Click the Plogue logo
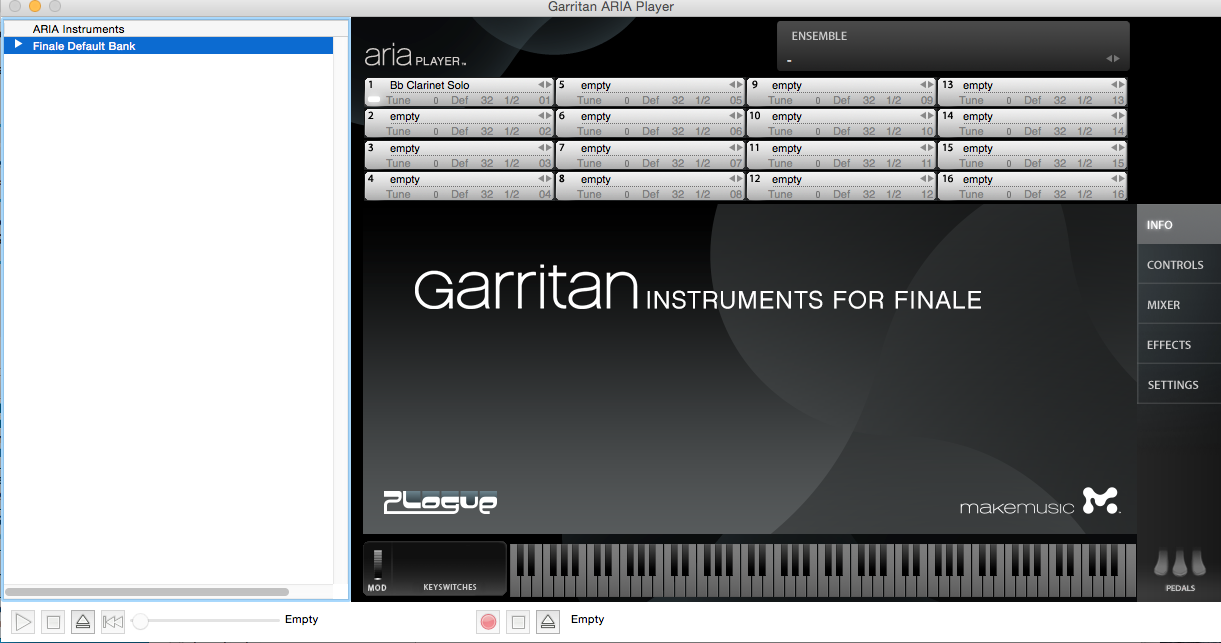The image size is (1221, 643). click(440, 502)
